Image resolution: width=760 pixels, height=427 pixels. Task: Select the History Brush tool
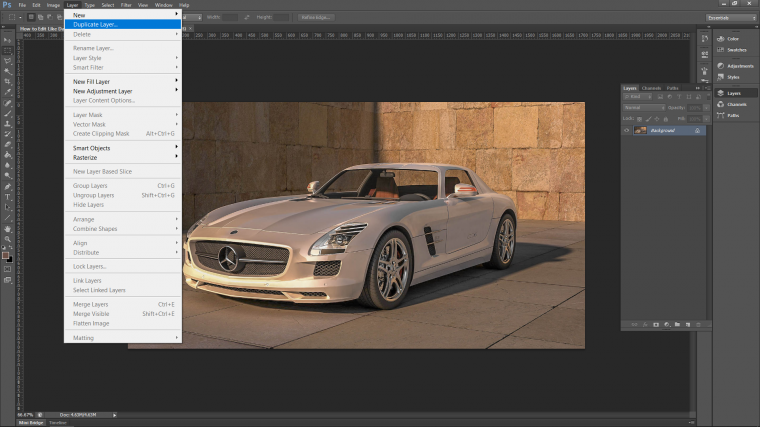(x=7, y=134)
